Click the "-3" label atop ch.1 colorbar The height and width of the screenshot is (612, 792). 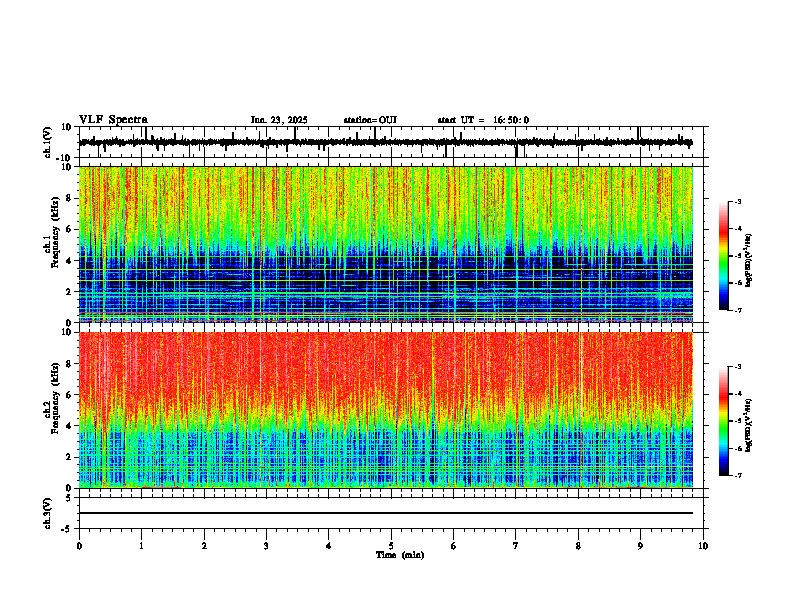(x=737, y=201)
